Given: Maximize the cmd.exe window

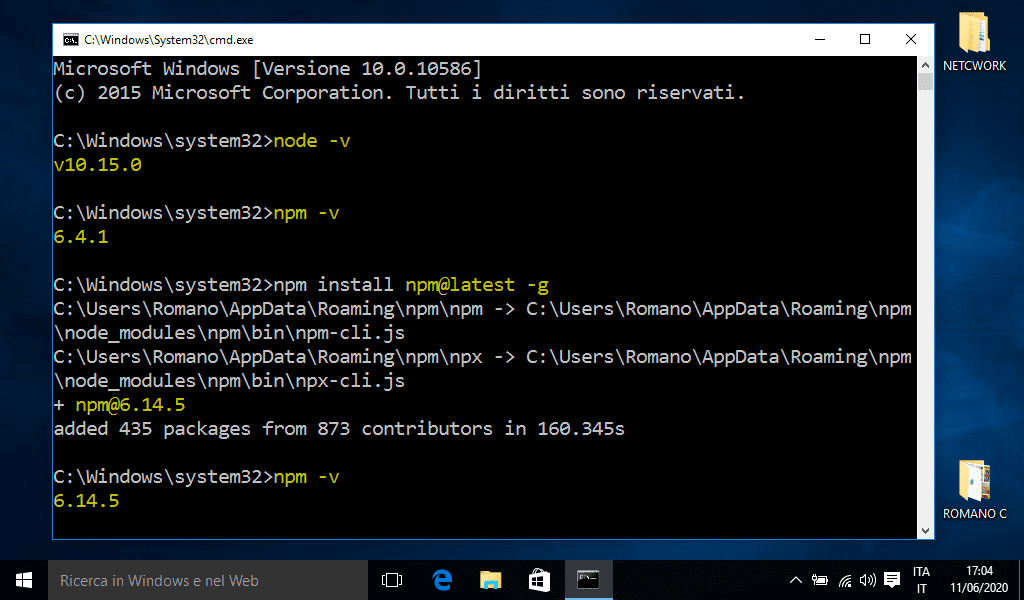Looking at the screenshot, I should [x=865, y=40].
